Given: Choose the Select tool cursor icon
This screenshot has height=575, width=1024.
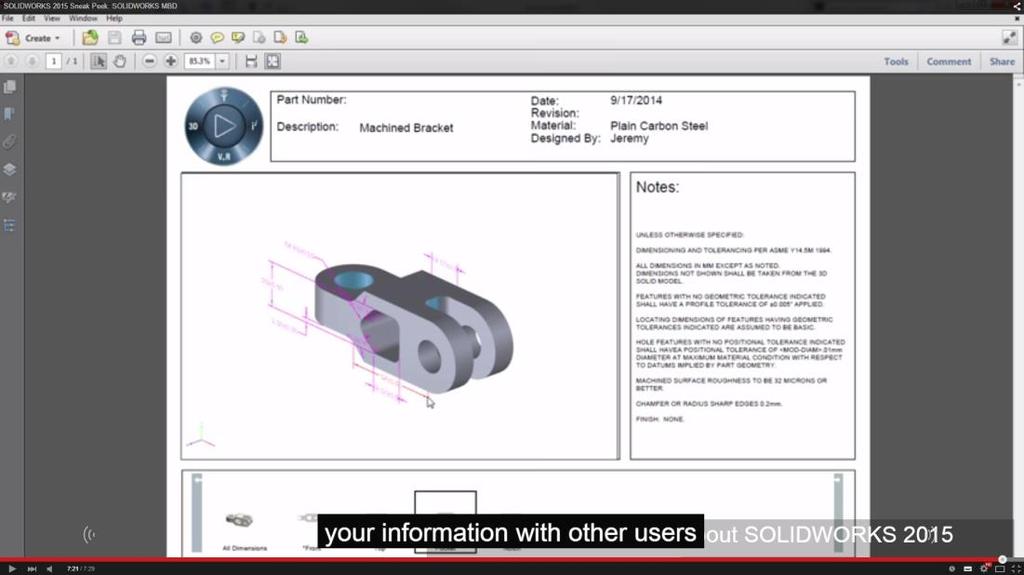Looking at the screenshot, I should [98, 61].
